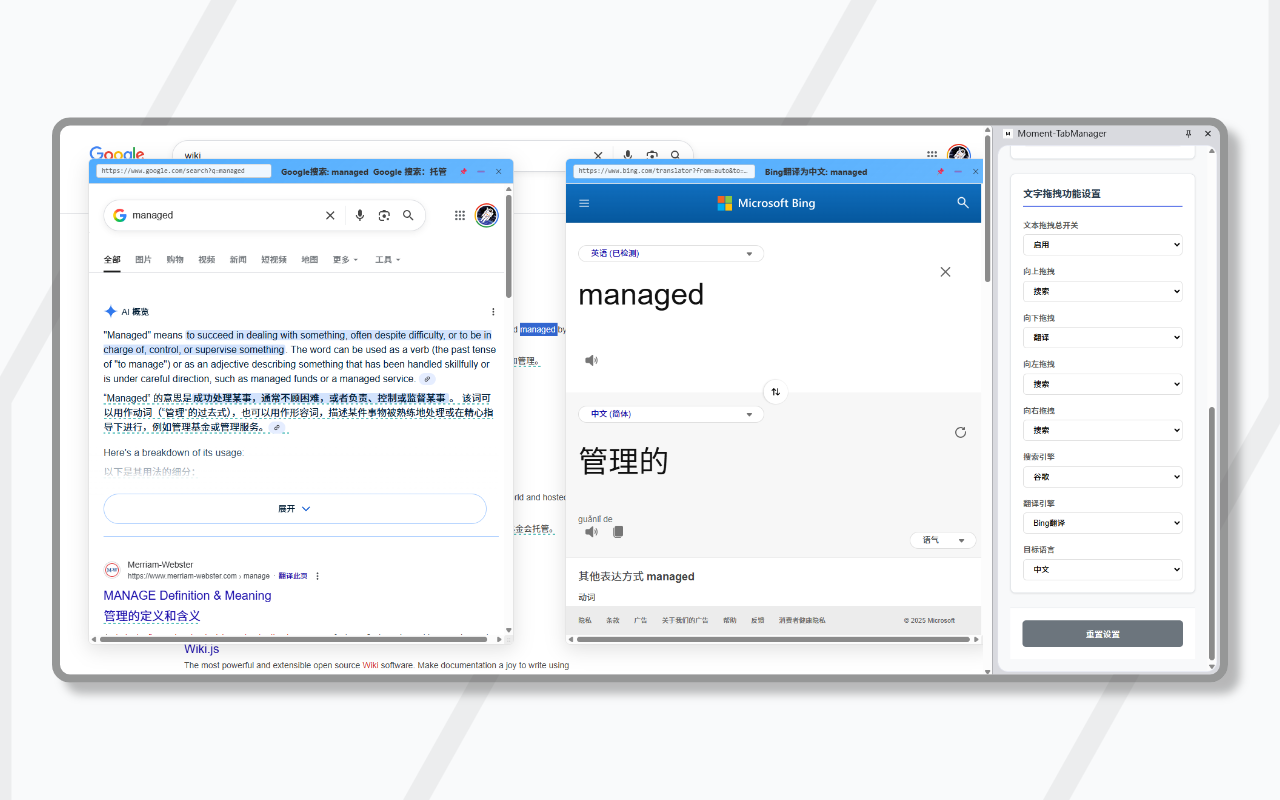Switch to the 购物 tab

[175, 260]
